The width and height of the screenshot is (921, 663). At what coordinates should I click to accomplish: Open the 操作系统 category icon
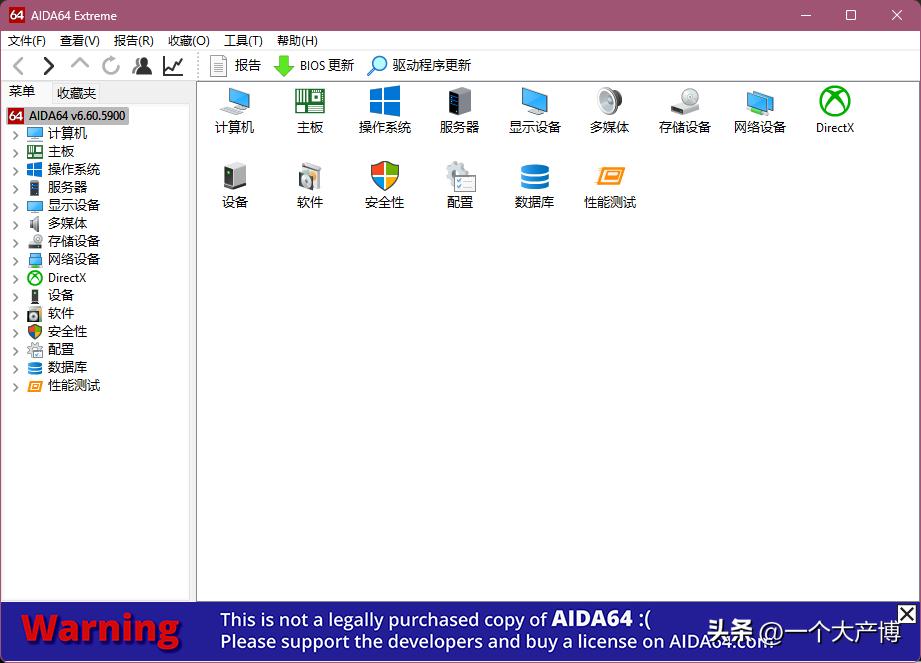pyautogui.click(x=384, y=110)
